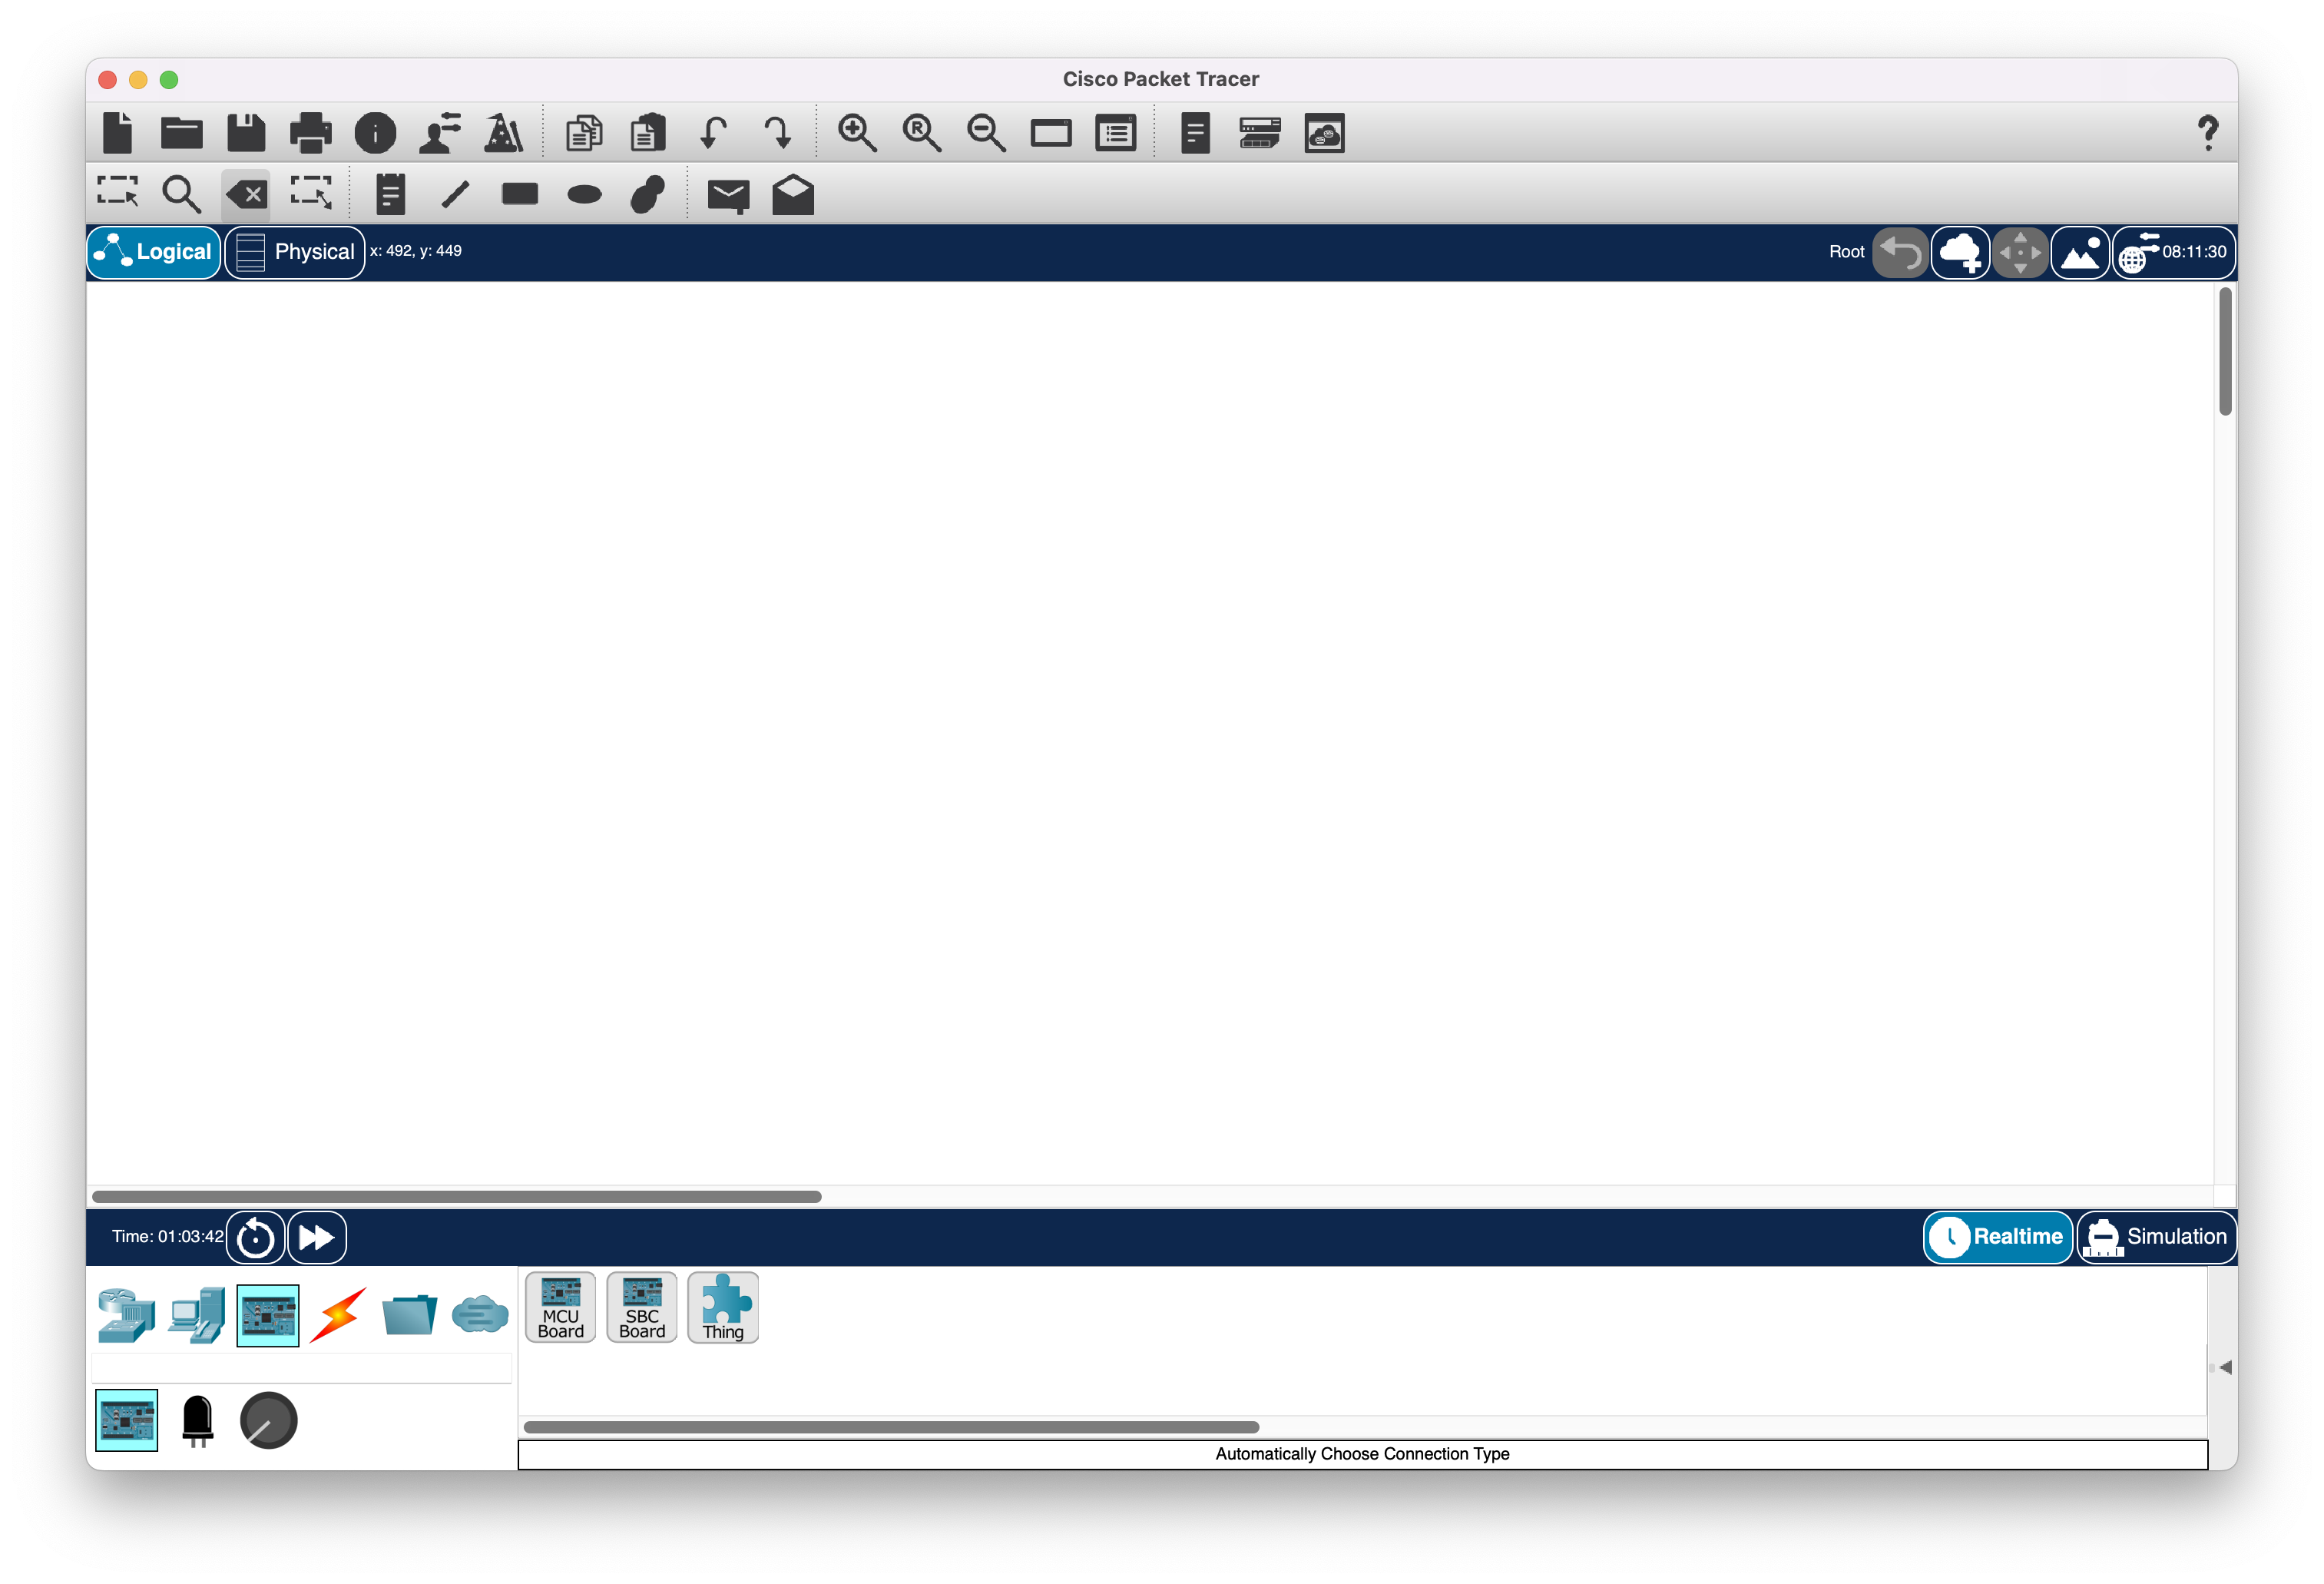Choose the Connections lightning bolt category
Viewport: 2324px width, 1584px height.
[339, 1315]
